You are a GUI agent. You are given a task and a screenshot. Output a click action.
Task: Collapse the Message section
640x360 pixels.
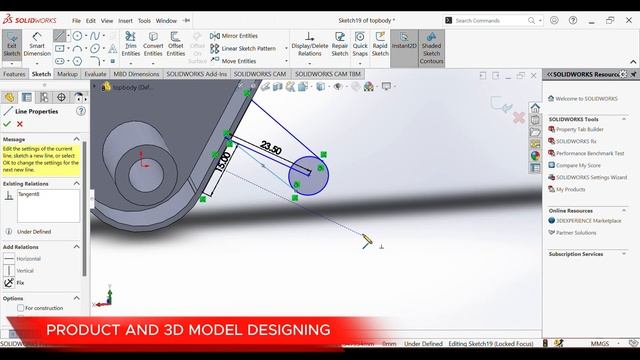click(76, 139)
